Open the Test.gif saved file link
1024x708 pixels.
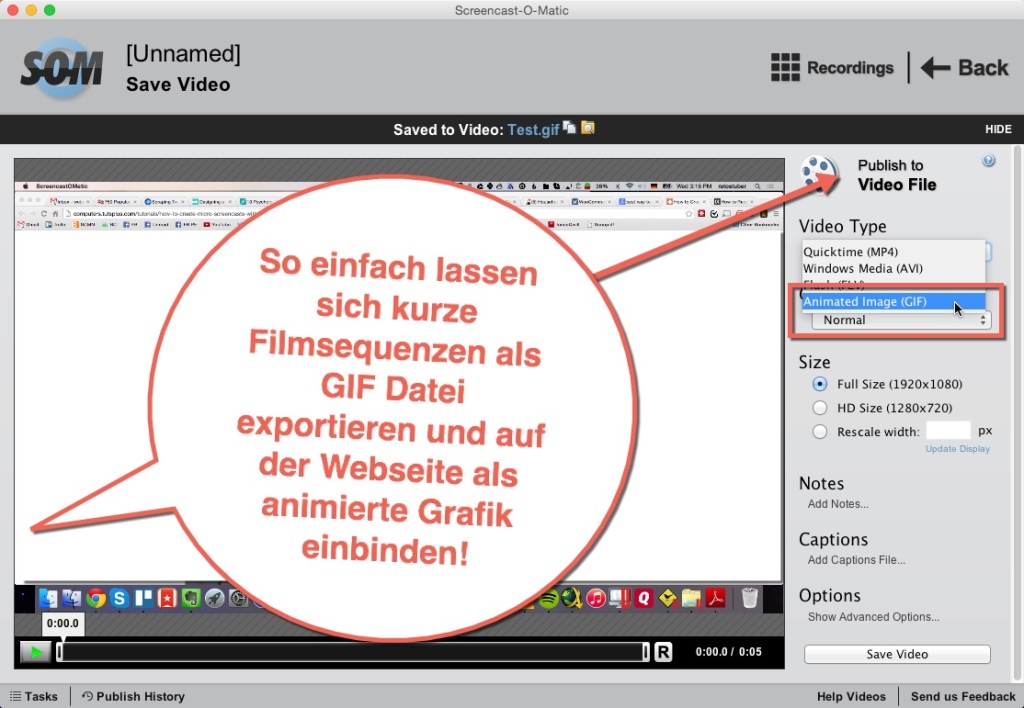tap(533, 130)
